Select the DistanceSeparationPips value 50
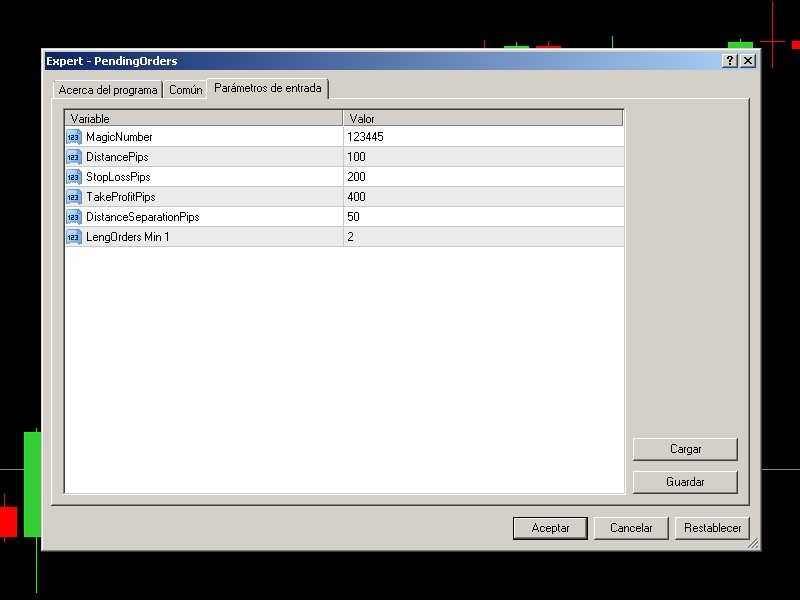Screen dimensions: 800x600 tap(484, 217)
